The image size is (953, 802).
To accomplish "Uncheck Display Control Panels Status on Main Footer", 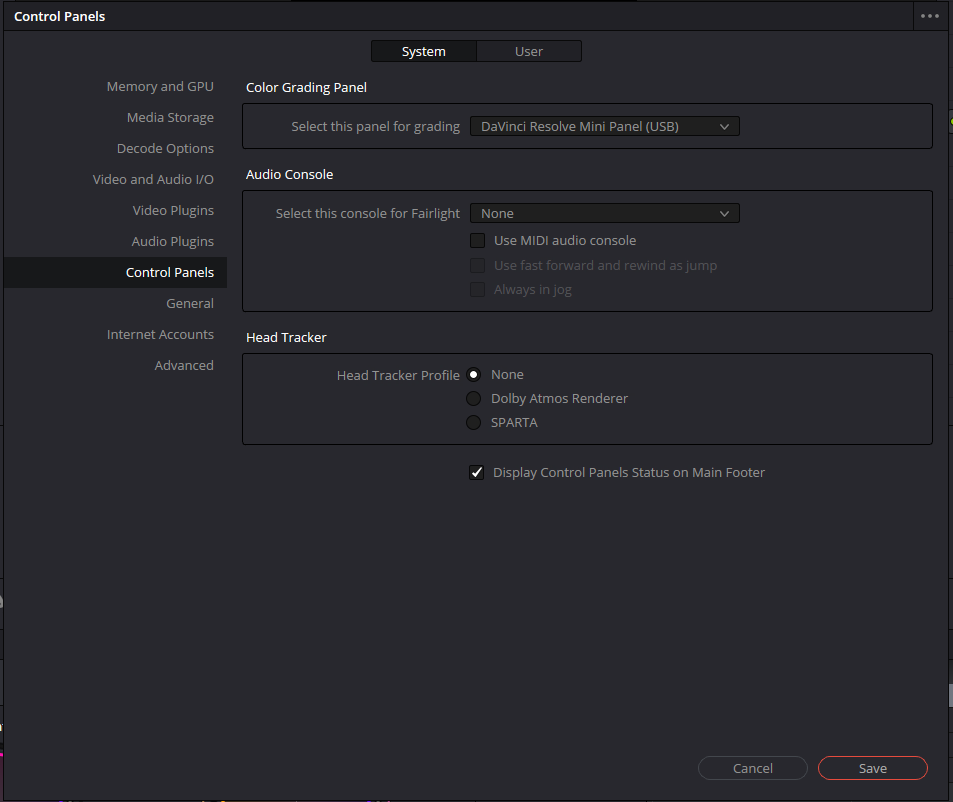I will pyautogui.click(x=476, y=473).
